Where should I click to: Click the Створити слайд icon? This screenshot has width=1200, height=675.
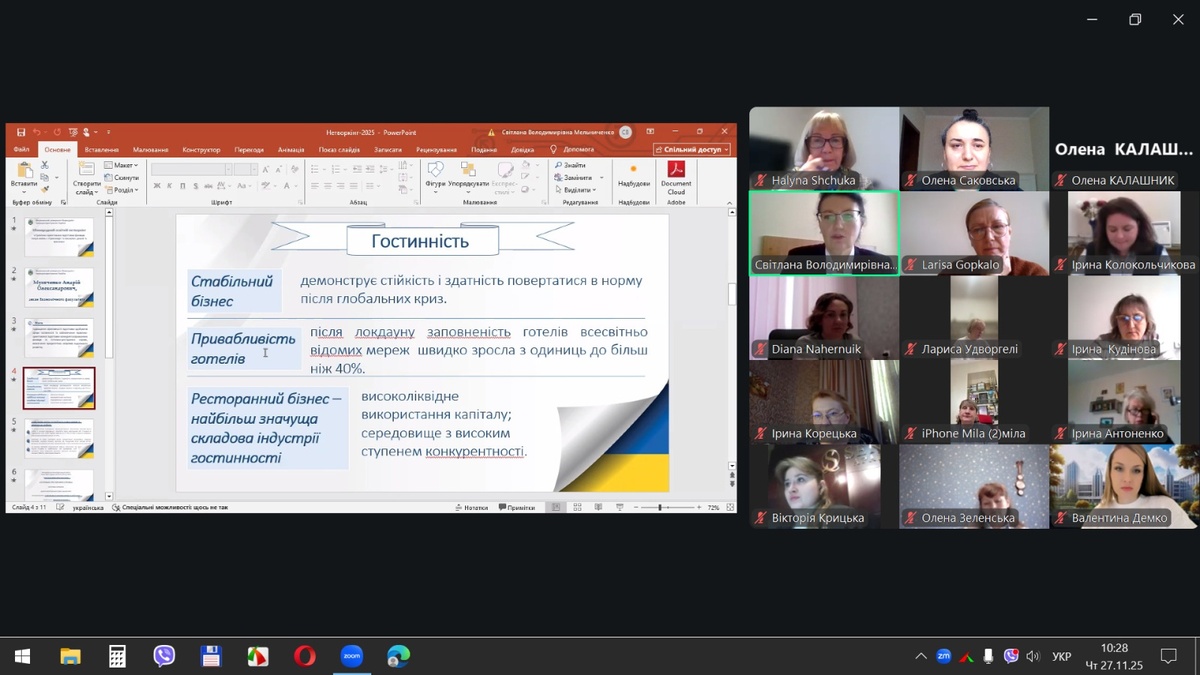(x=86, y=170)
